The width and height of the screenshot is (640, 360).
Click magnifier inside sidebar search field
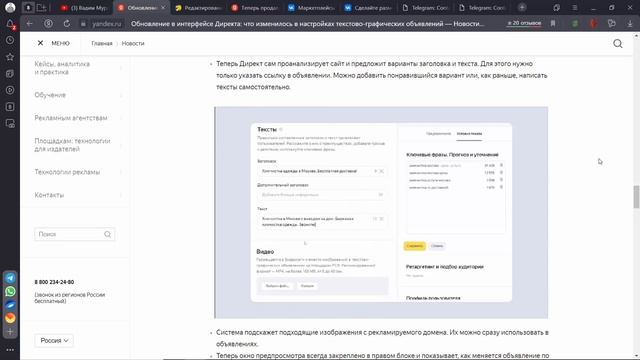[x=107, y=234]
